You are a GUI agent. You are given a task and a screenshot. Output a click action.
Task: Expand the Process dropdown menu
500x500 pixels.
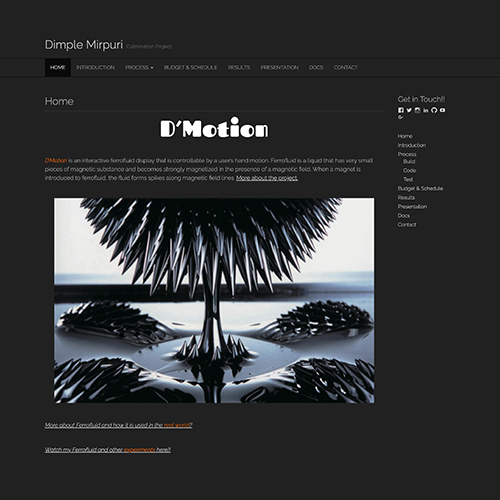click(x=139, y=68)
